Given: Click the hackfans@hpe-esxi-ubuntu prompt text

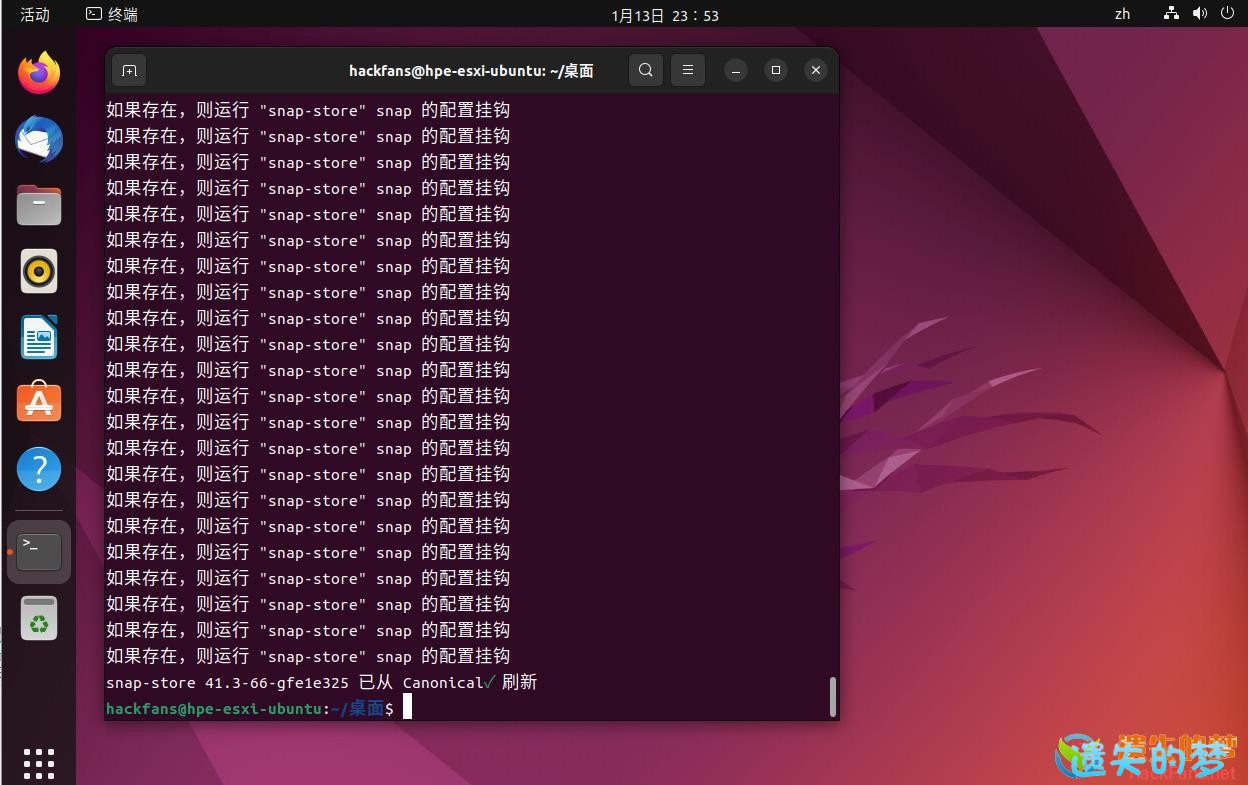Looking at the screenshot, I should pyautogui.click(x=214, y=708).
